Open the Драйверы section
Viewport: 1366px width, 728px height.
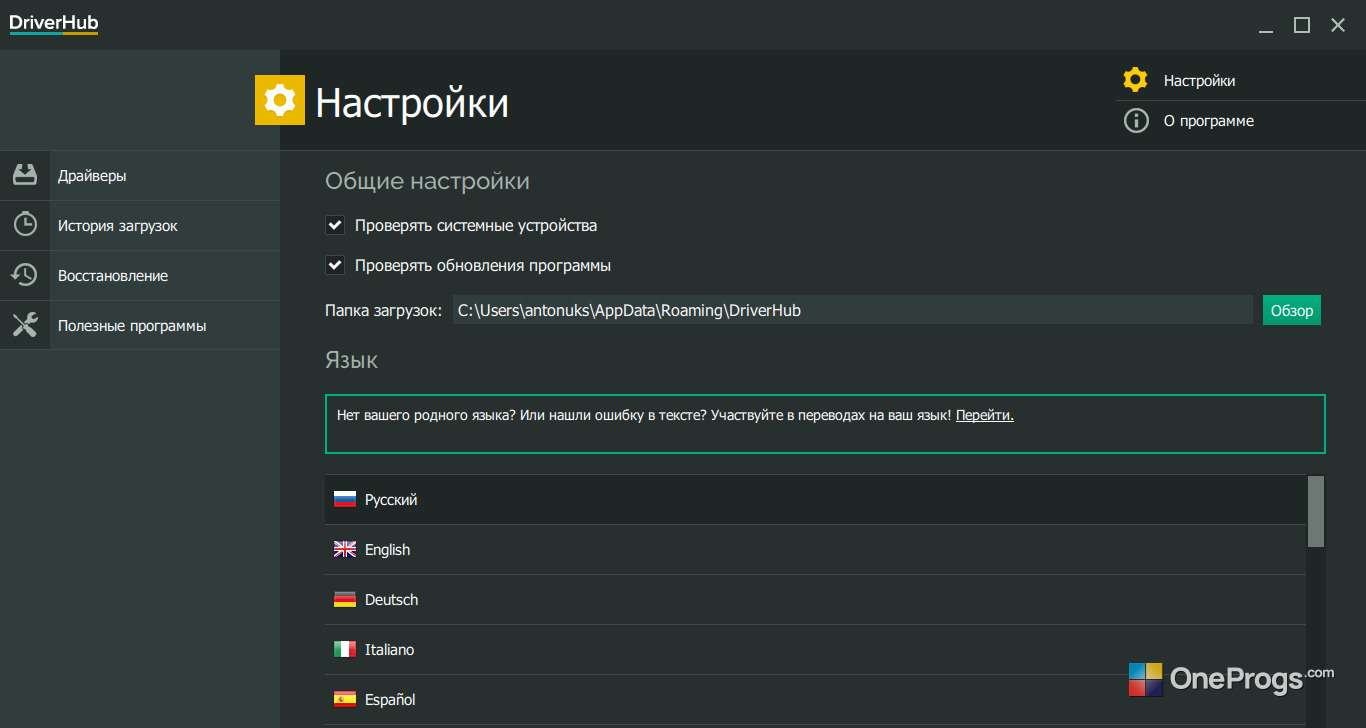[140, 176]
